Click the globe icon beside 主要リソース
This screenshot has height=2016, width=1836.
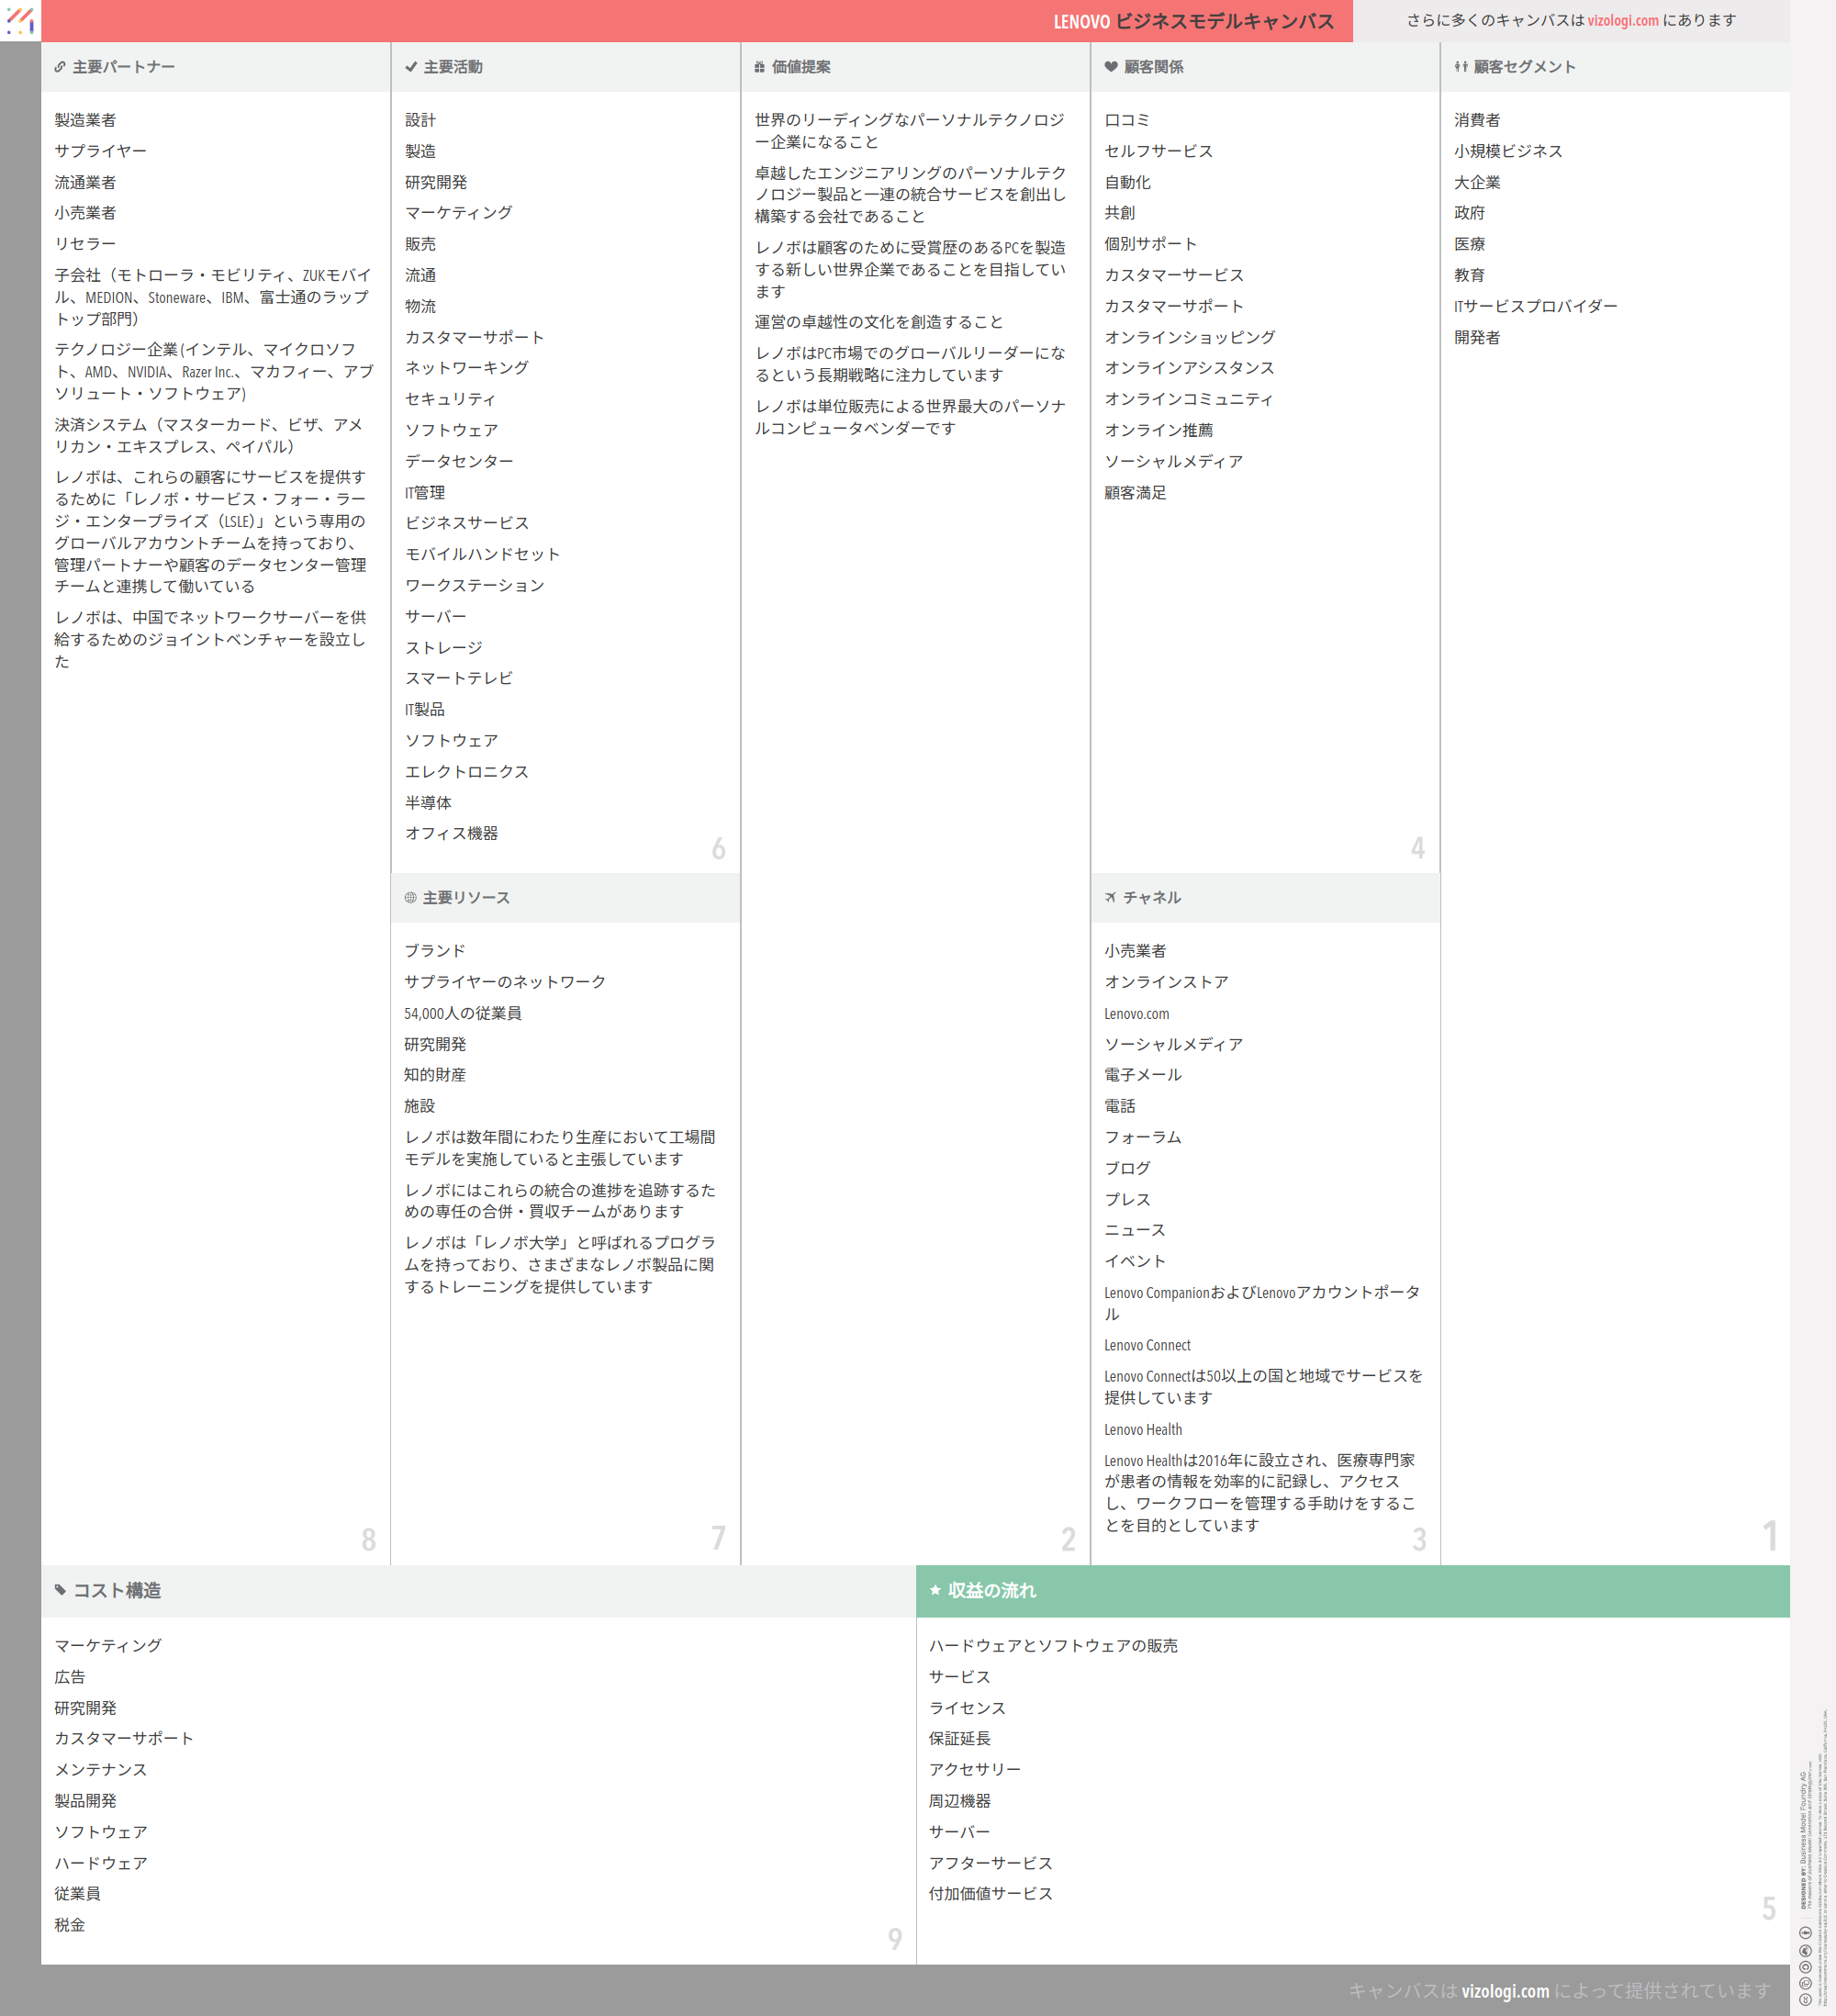pos(410,898)
